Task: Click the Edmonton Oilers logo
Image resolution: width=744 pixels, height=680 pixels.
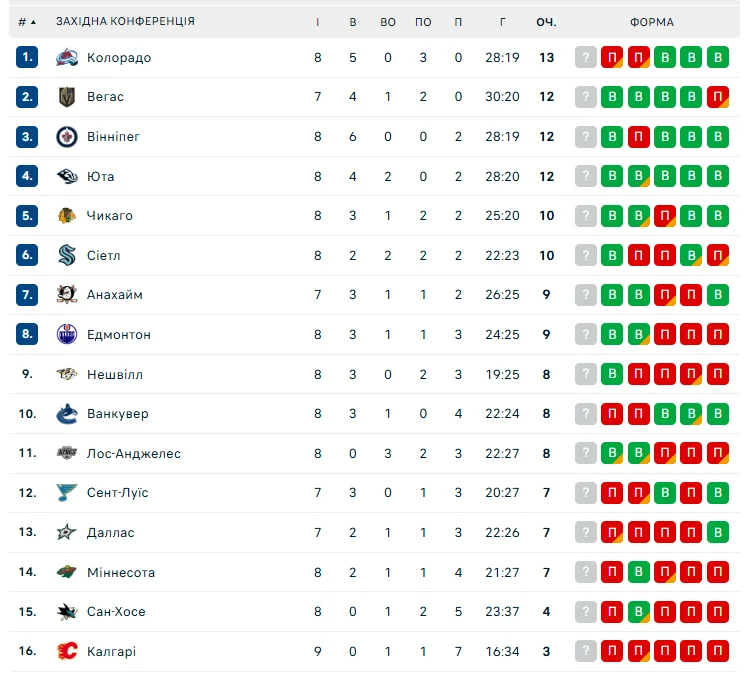Action: click(67, 335)
